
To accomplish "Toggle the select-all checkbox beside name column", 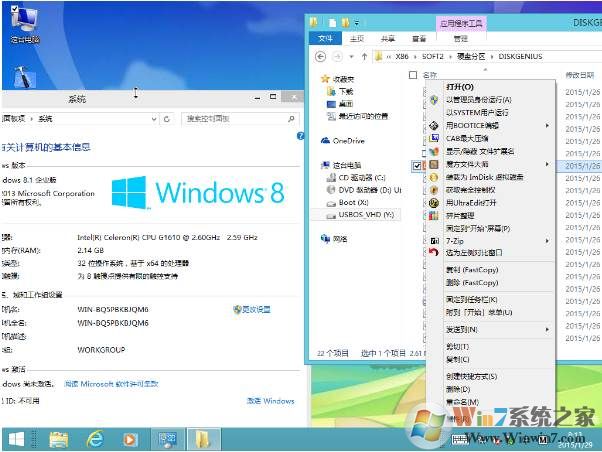I will click(413, 75).
